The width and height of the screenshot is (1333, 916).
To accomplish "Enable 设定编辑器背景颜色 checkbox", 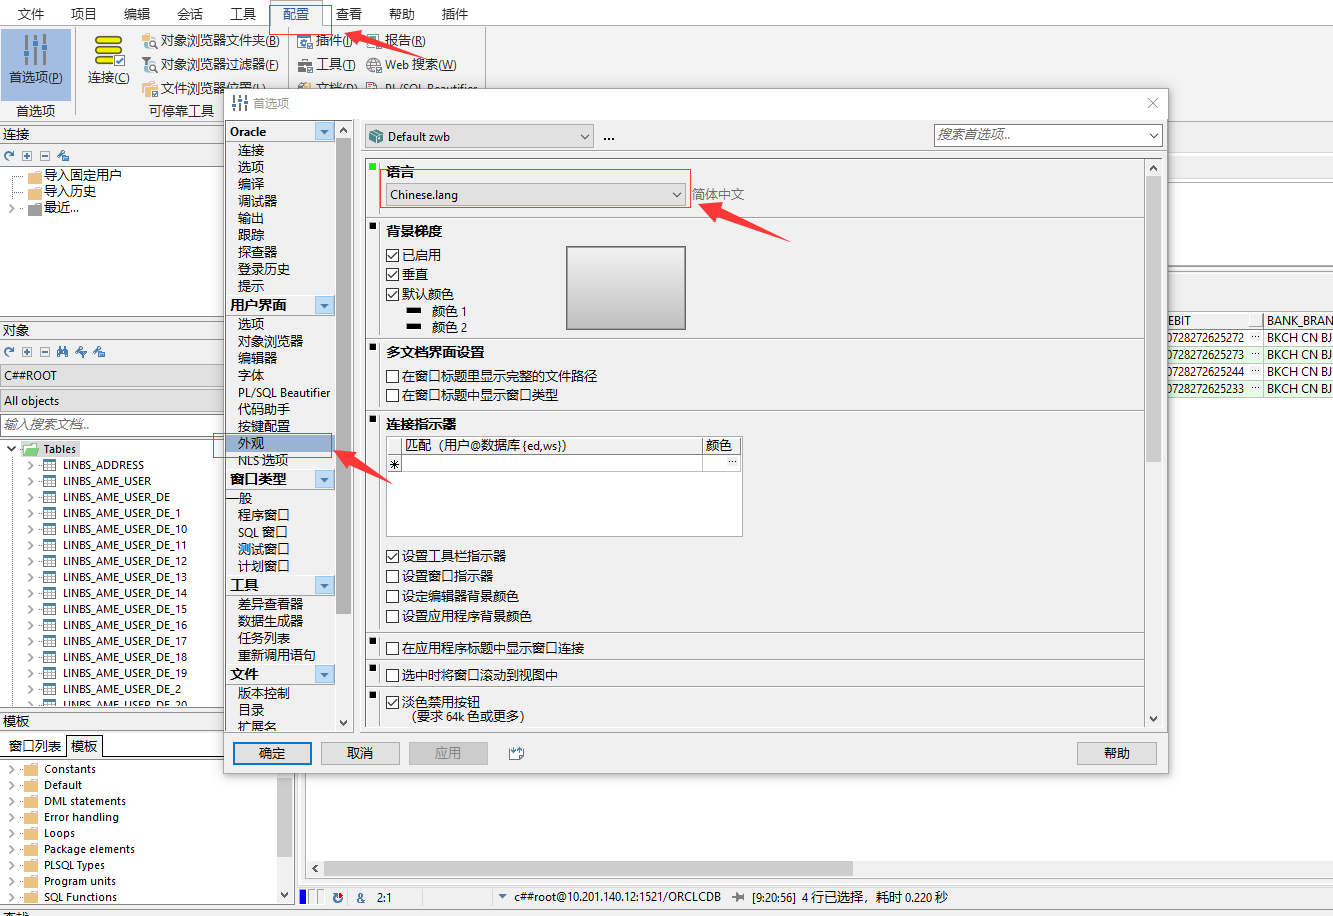I will [x=393, y=597].
